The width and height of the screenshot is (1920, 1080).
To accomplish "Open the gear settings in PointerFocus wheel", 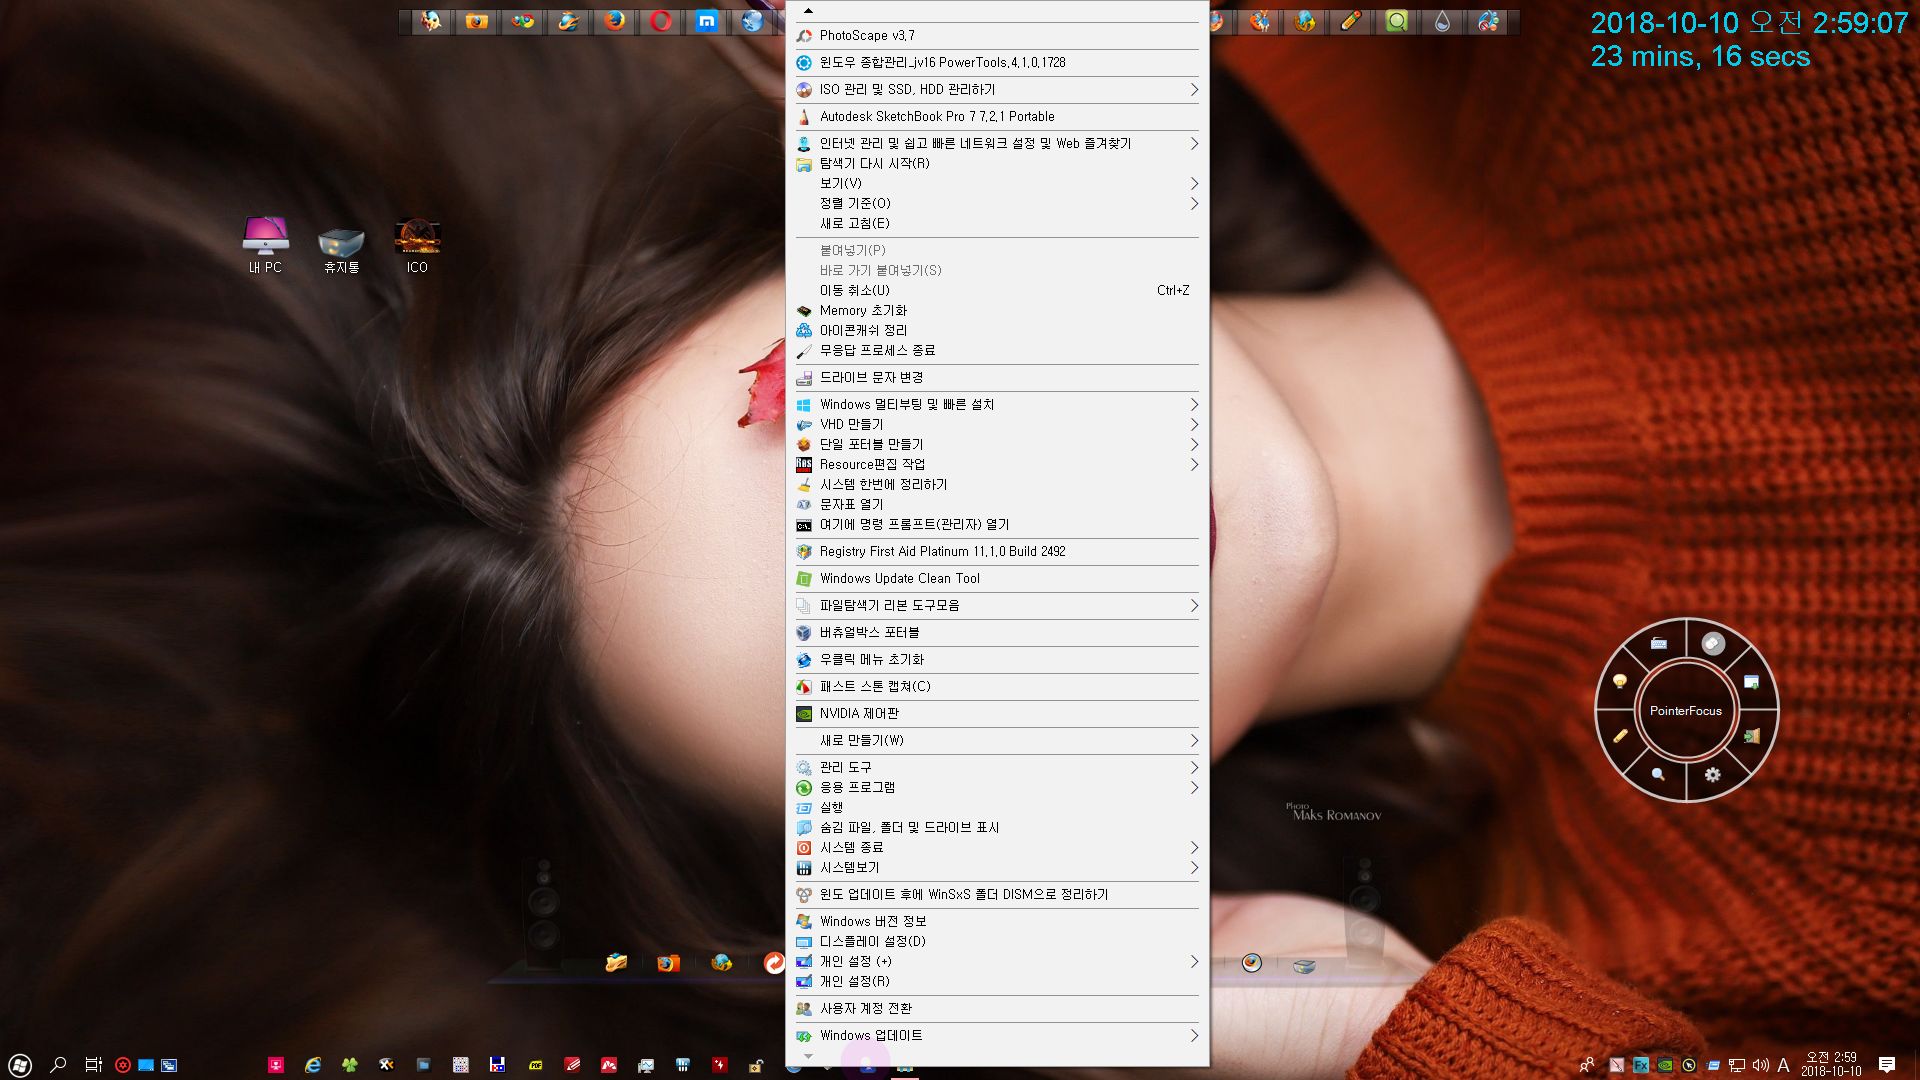I will tap(1713, 774).
